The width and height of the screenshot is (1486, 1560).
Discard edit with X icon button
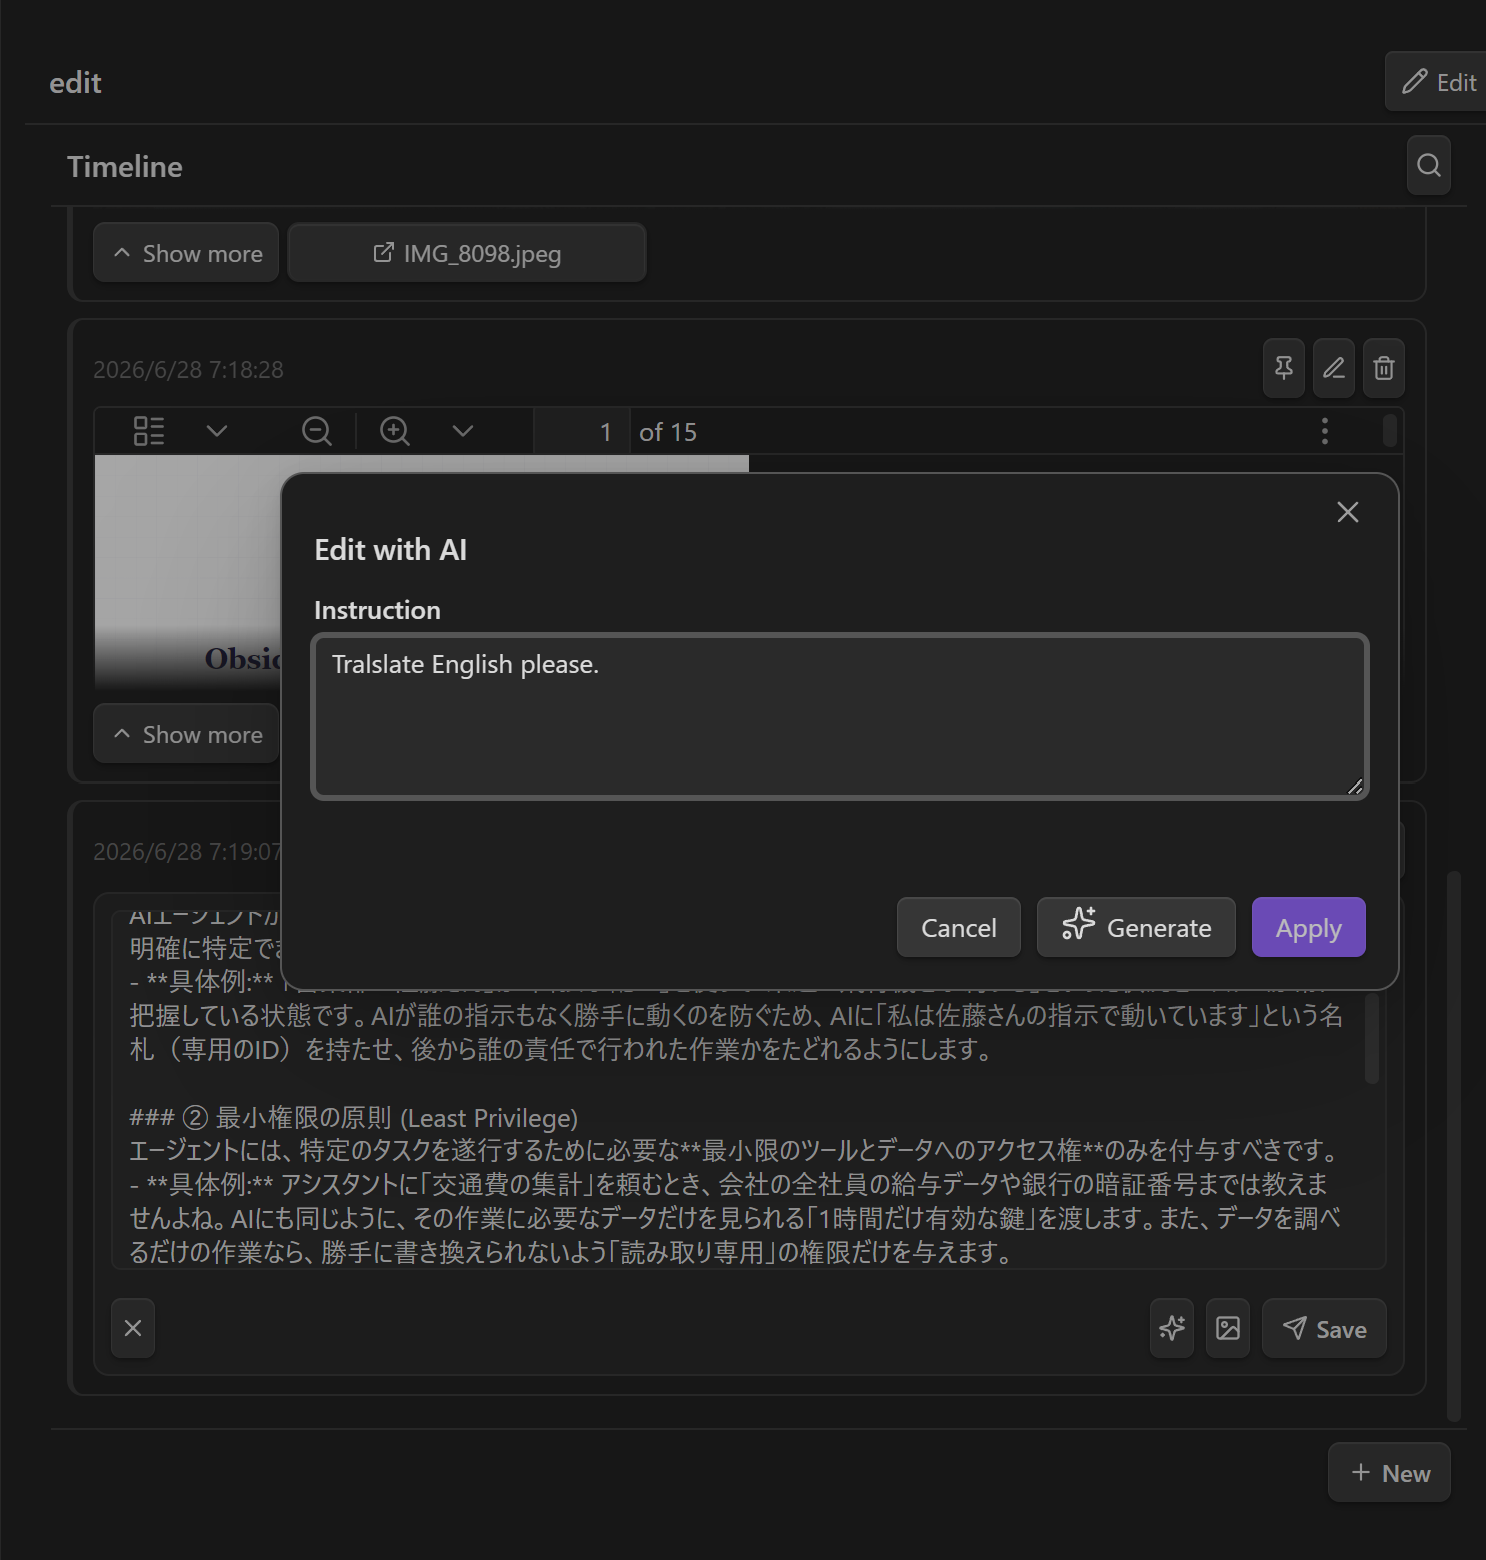[133, 1328]
